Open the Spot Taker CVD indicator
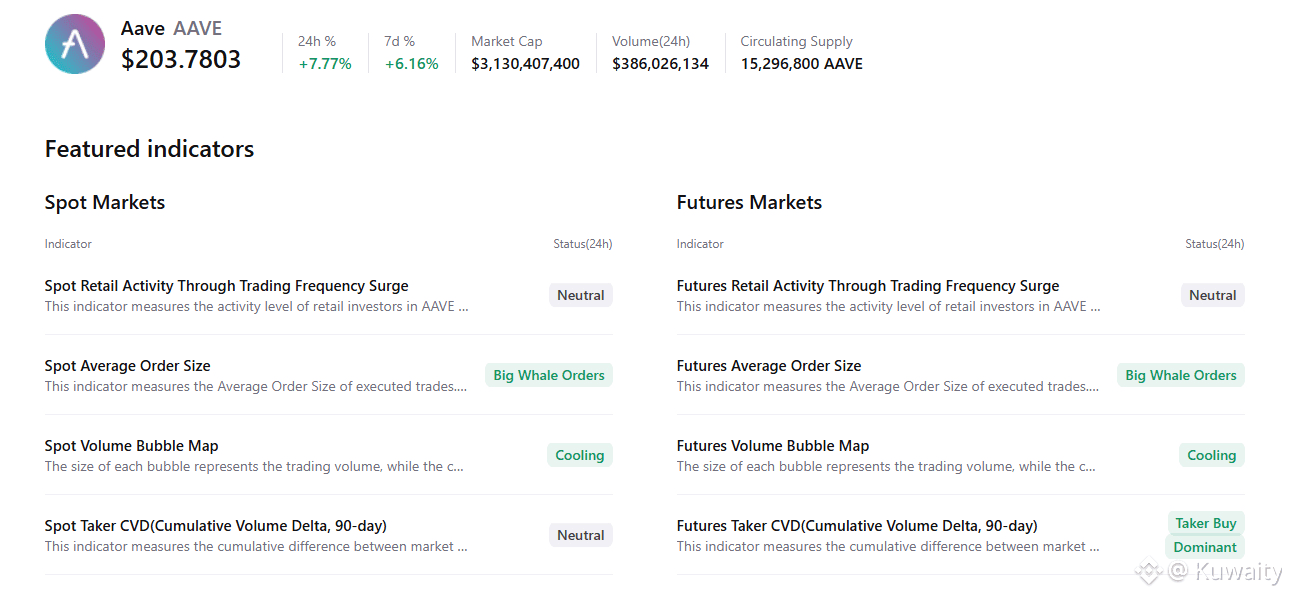Image resolution: width=1290 pixels, height=596 pixels. coord(215,526)
